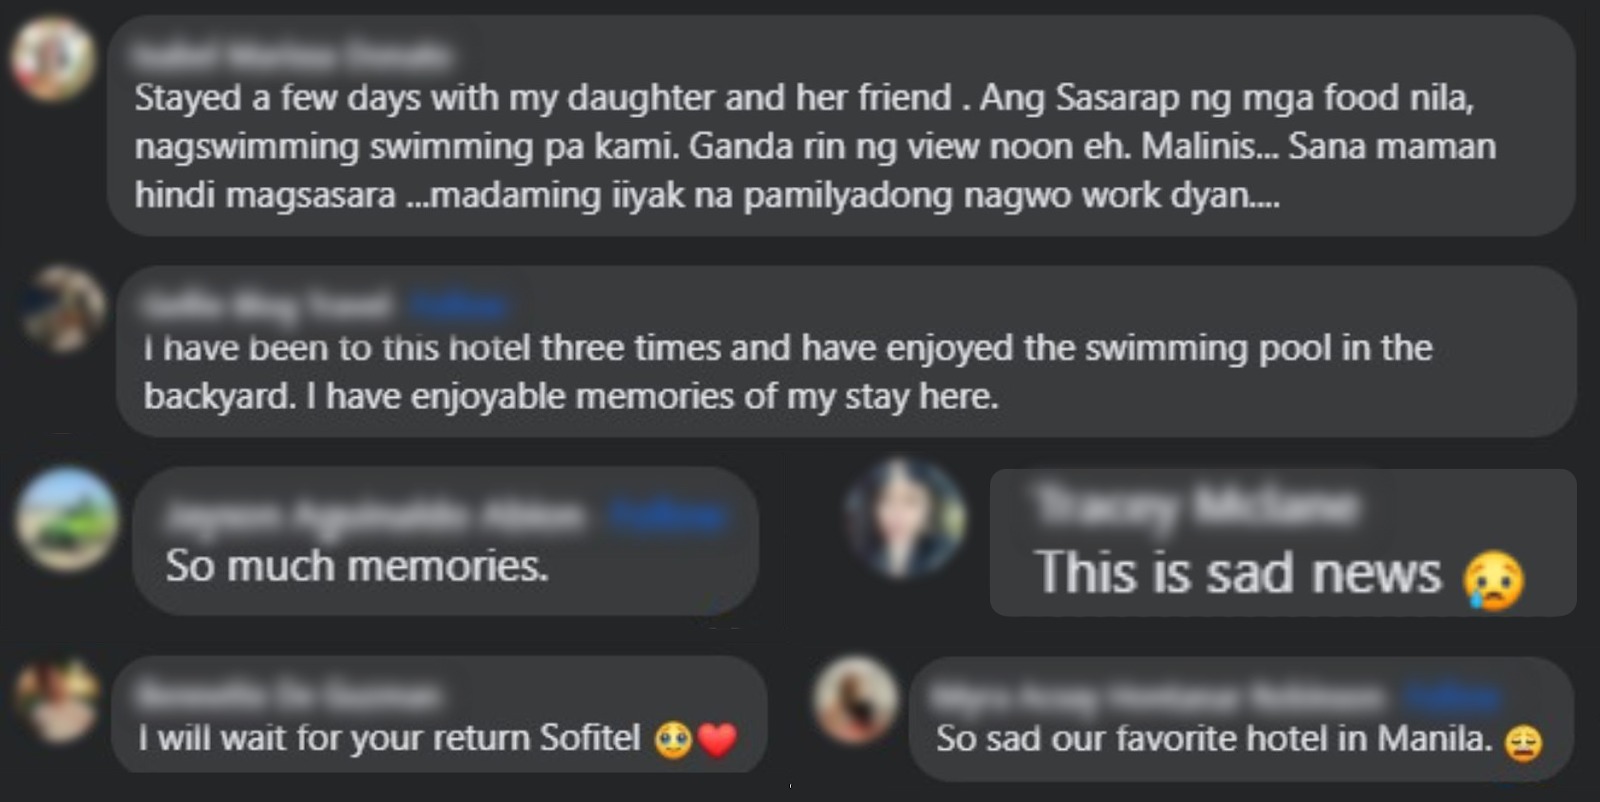Click blurred commenter name above "I have been to this hotel"
Image resolution: width=1600 pixels, height=802 pixels.
(x=268, y=303)
